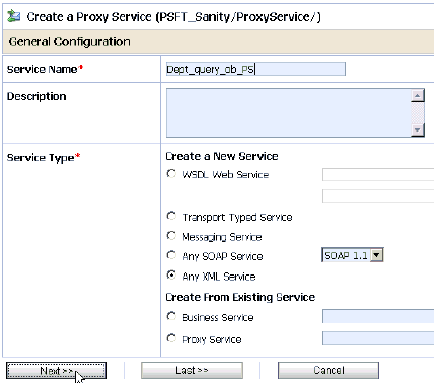Focus the Service Name text field

click(x=256, y=69)
